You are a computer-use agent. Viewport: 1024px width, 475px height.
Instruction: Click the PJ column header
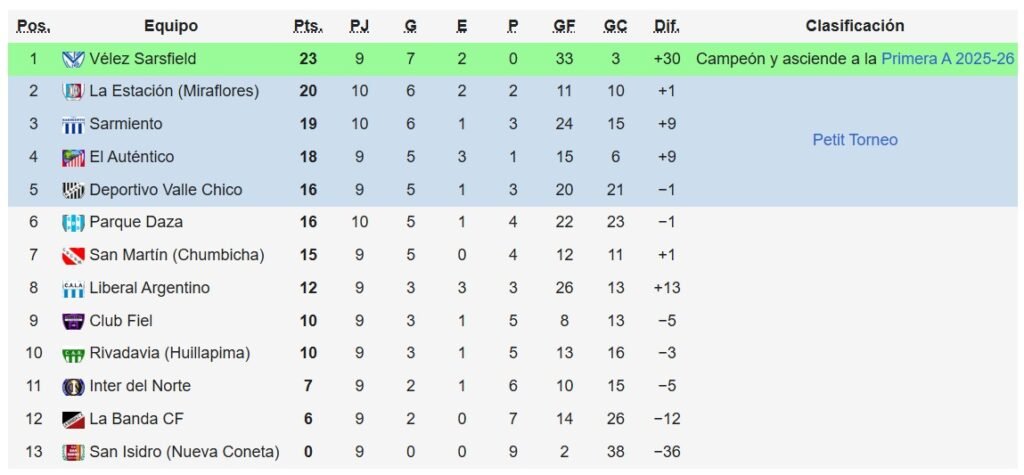[359, 26]
